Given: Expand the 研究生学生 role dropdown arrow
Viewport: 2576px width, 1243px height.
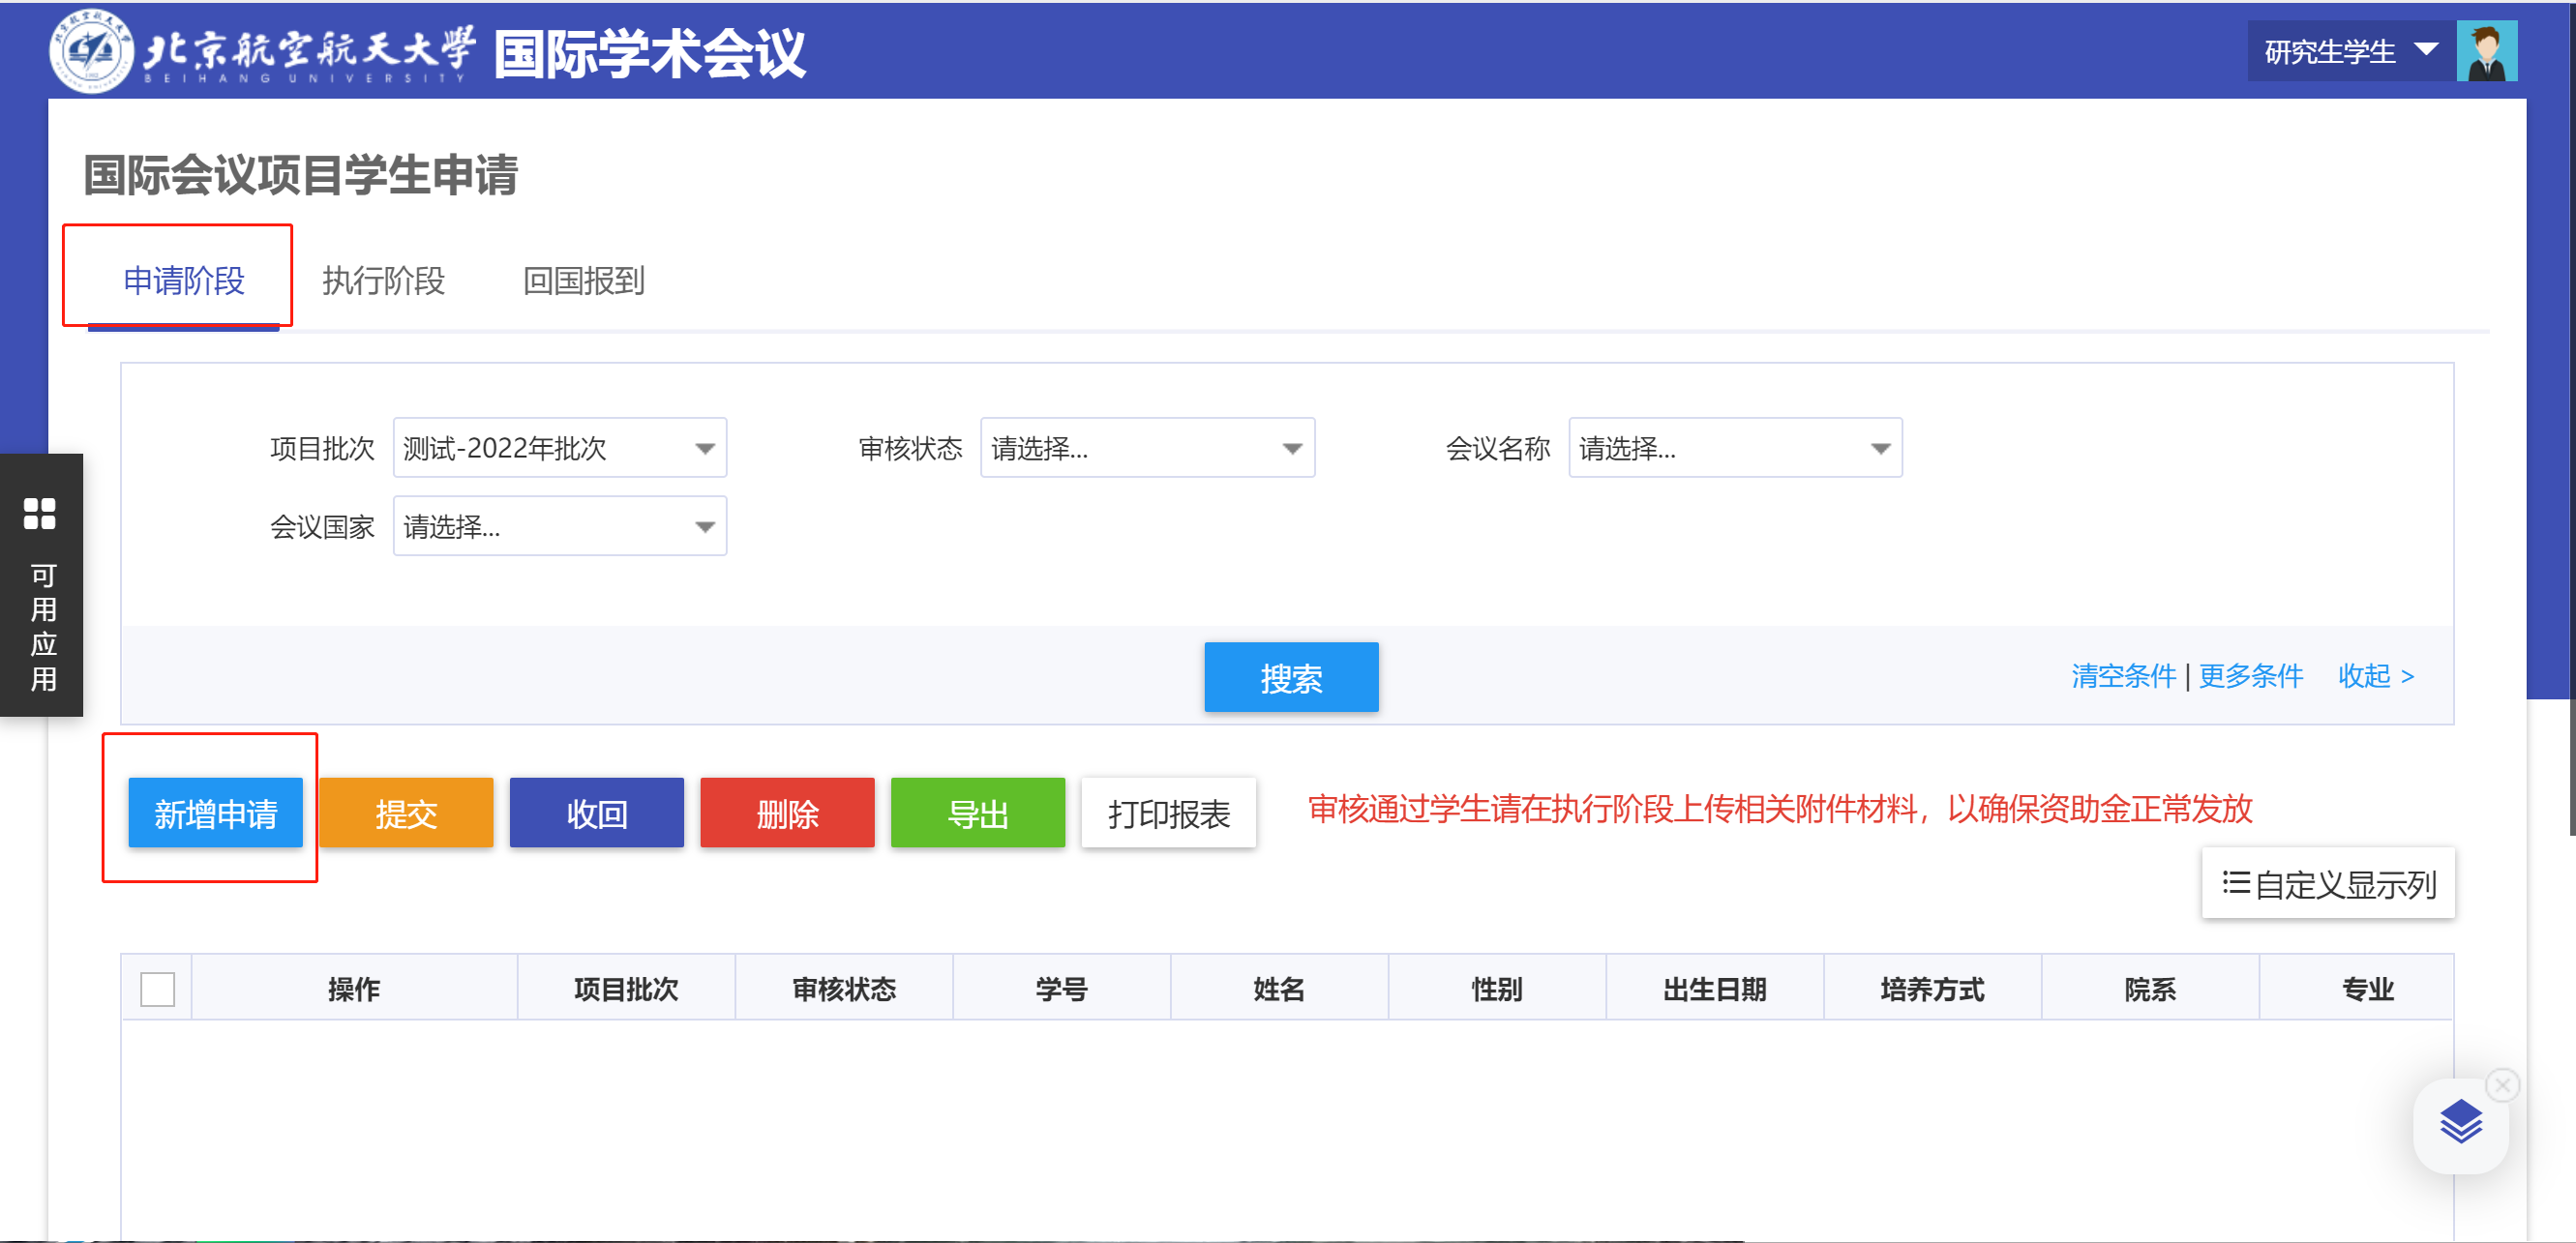Looking at the screenshot, I should tap(2426, 50).
